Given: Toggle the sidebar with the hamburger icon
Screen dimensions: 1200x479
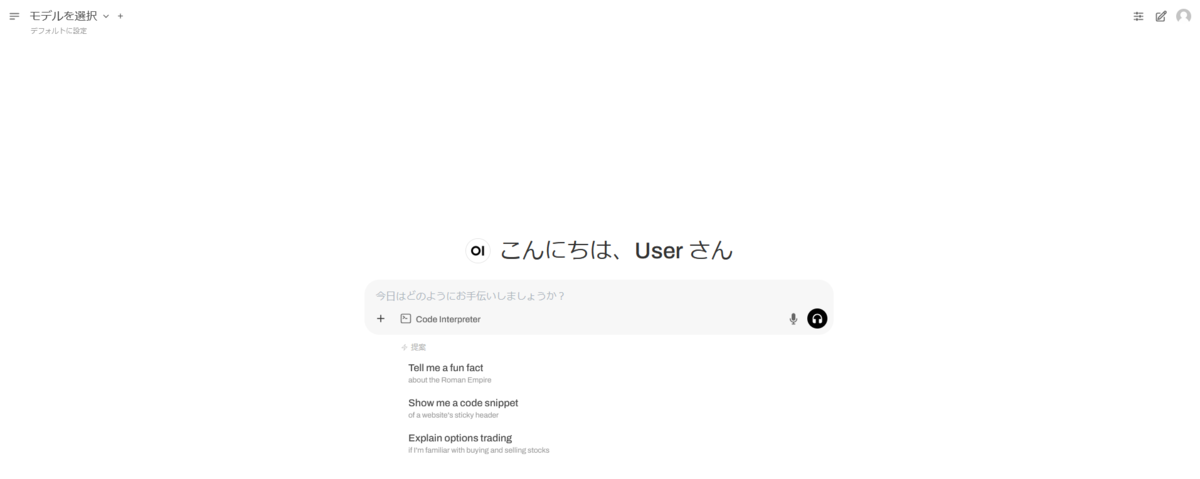Looking at the screenshot, I should point(14,16).
